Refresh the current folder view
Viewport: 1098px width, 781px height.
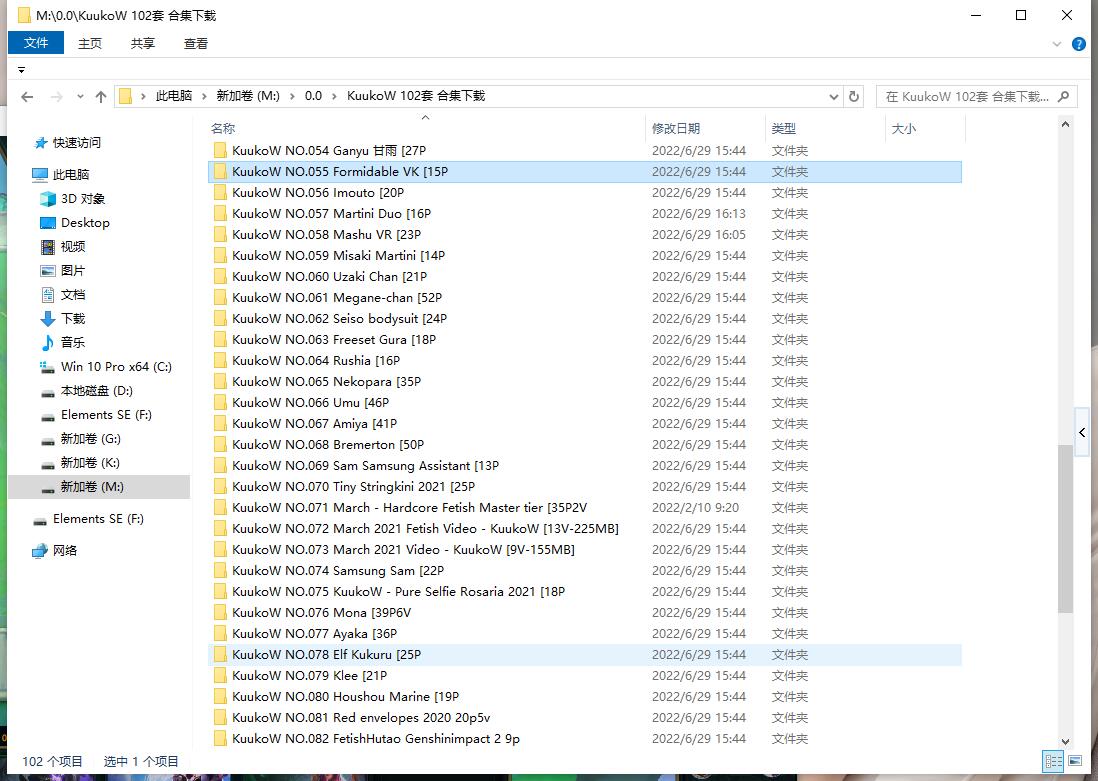(854, 97)
